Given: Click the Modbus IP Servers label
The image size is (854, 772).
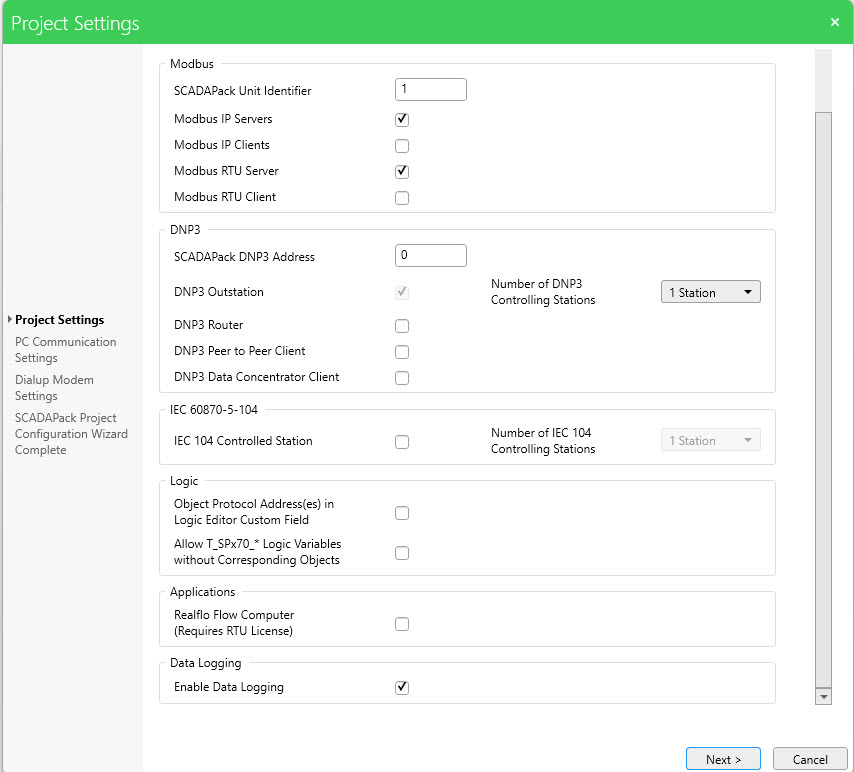Looking at the screenshot, I should (223, 119).
